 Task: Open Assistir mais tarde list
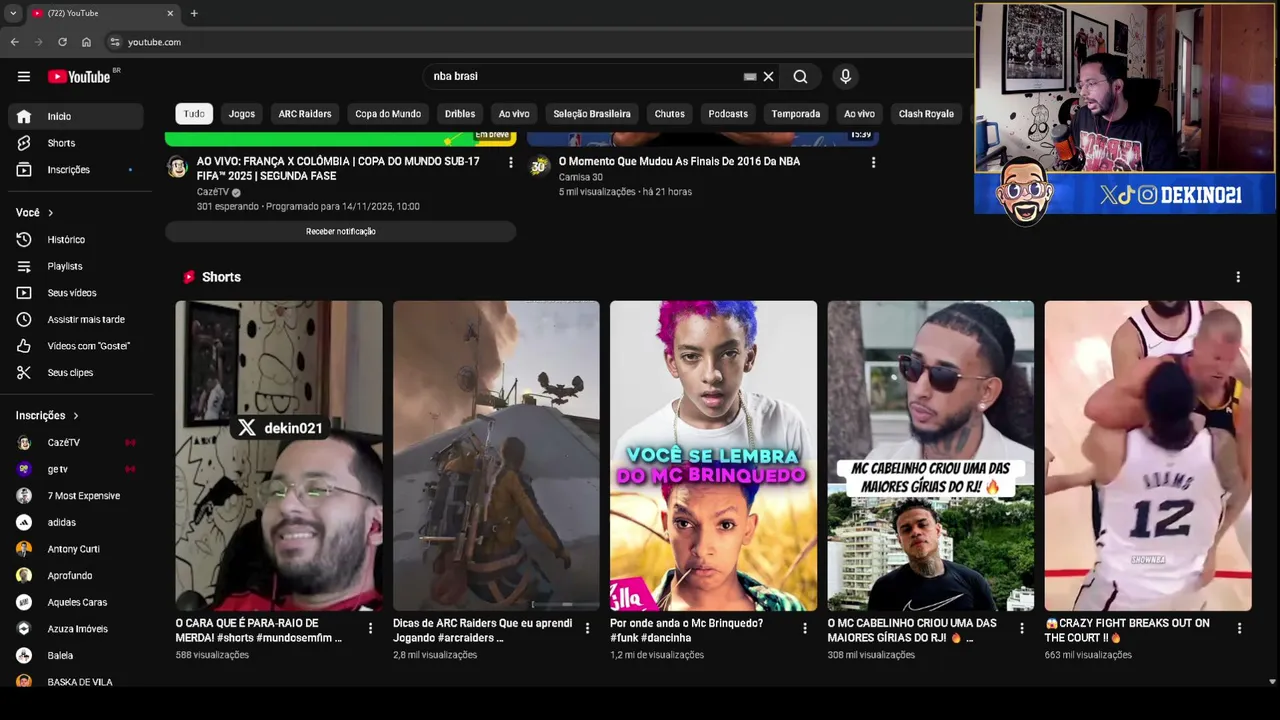click(x=75, y=319)
